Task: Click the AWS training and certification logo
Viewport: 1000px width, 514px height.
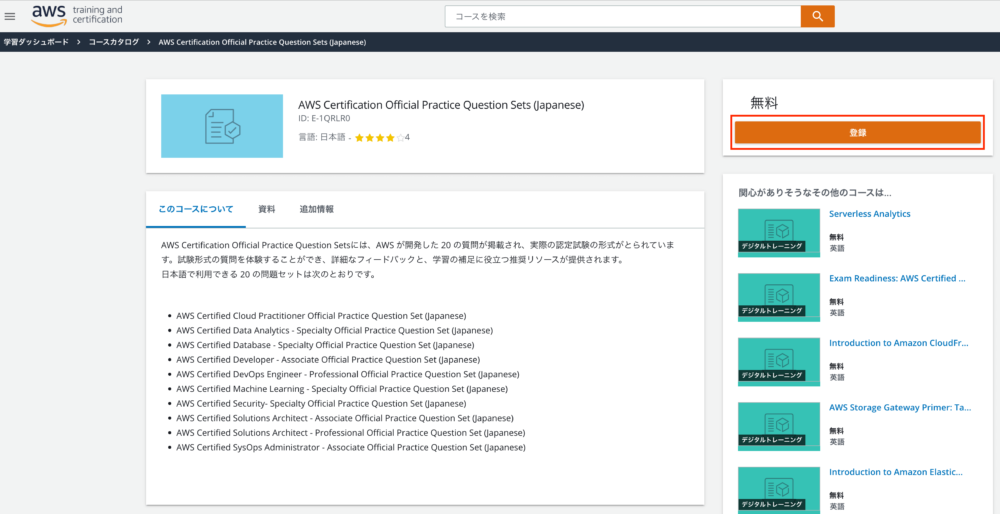Action: 77,15
